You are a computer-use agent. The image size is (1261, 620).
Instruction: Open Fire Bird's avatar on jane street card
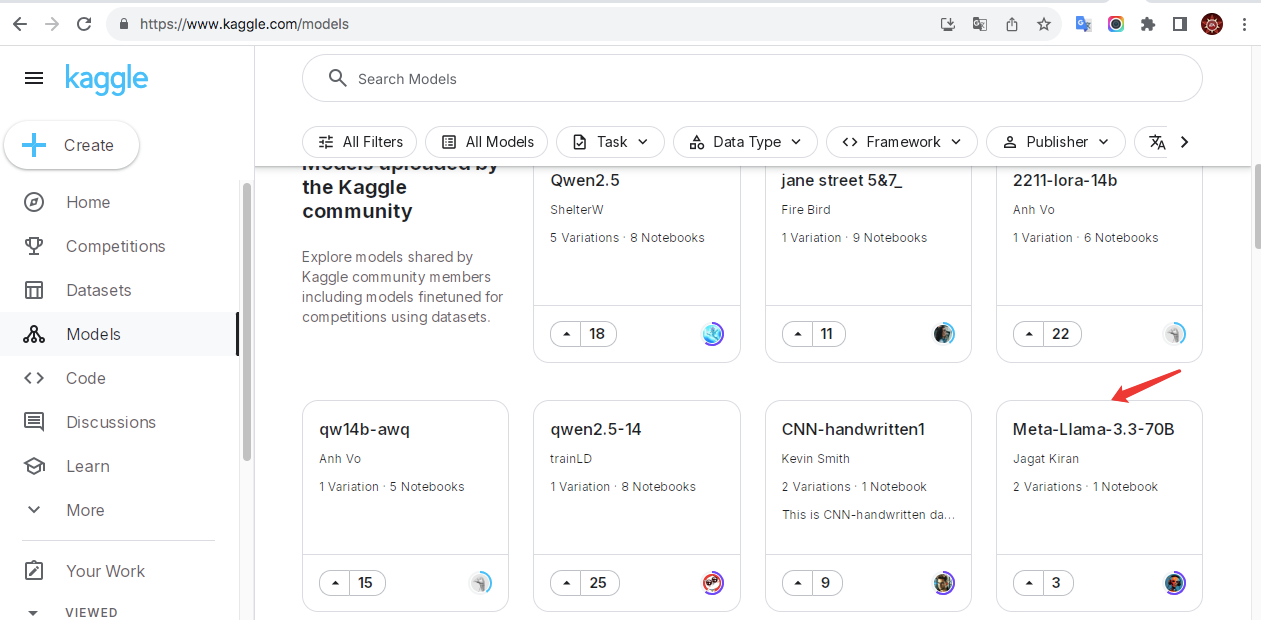[944, 334]
